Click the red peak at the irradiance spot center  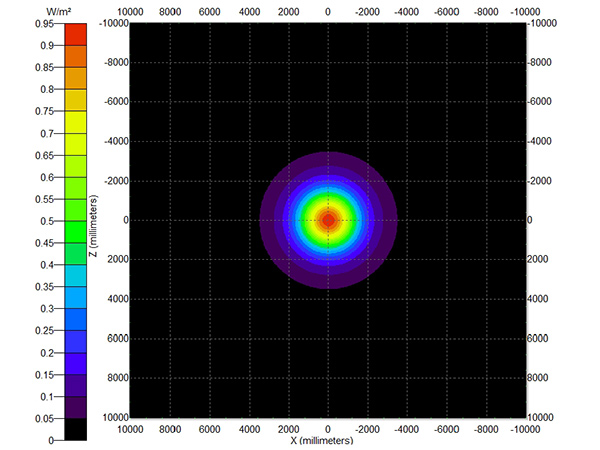[328, 220]
